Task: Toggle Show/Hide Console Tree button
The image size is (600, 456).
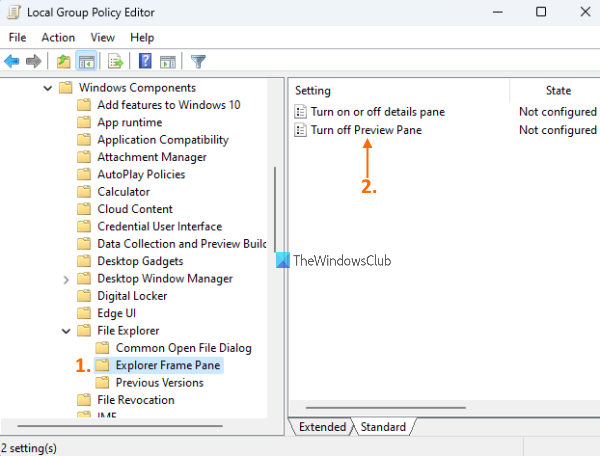Action: pyautogui.click(x=86, y=61)
